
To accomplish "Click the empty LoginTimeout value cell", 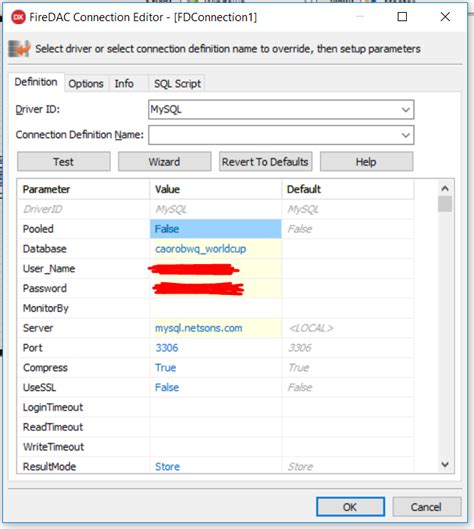I will tap(215, 408).
